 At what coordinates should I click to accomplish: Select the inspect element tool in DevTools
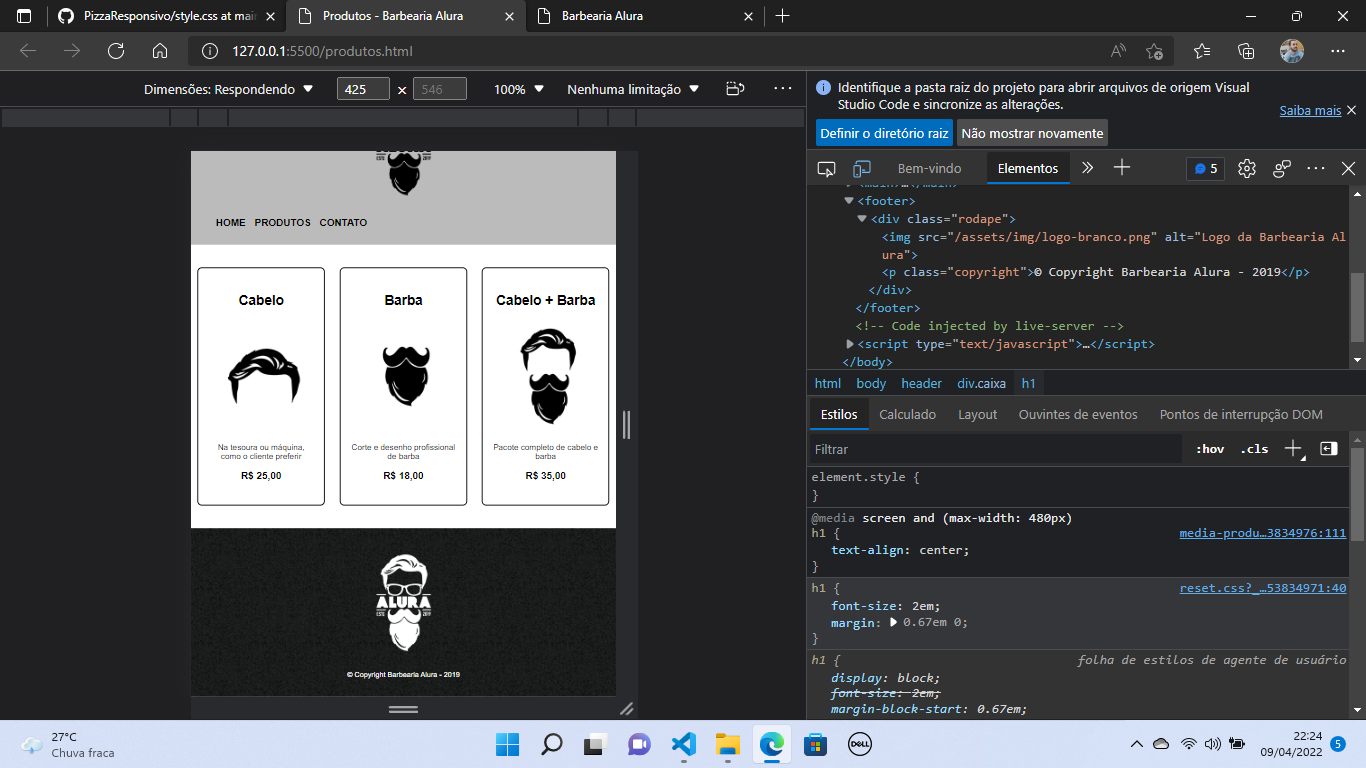[826, 168]
